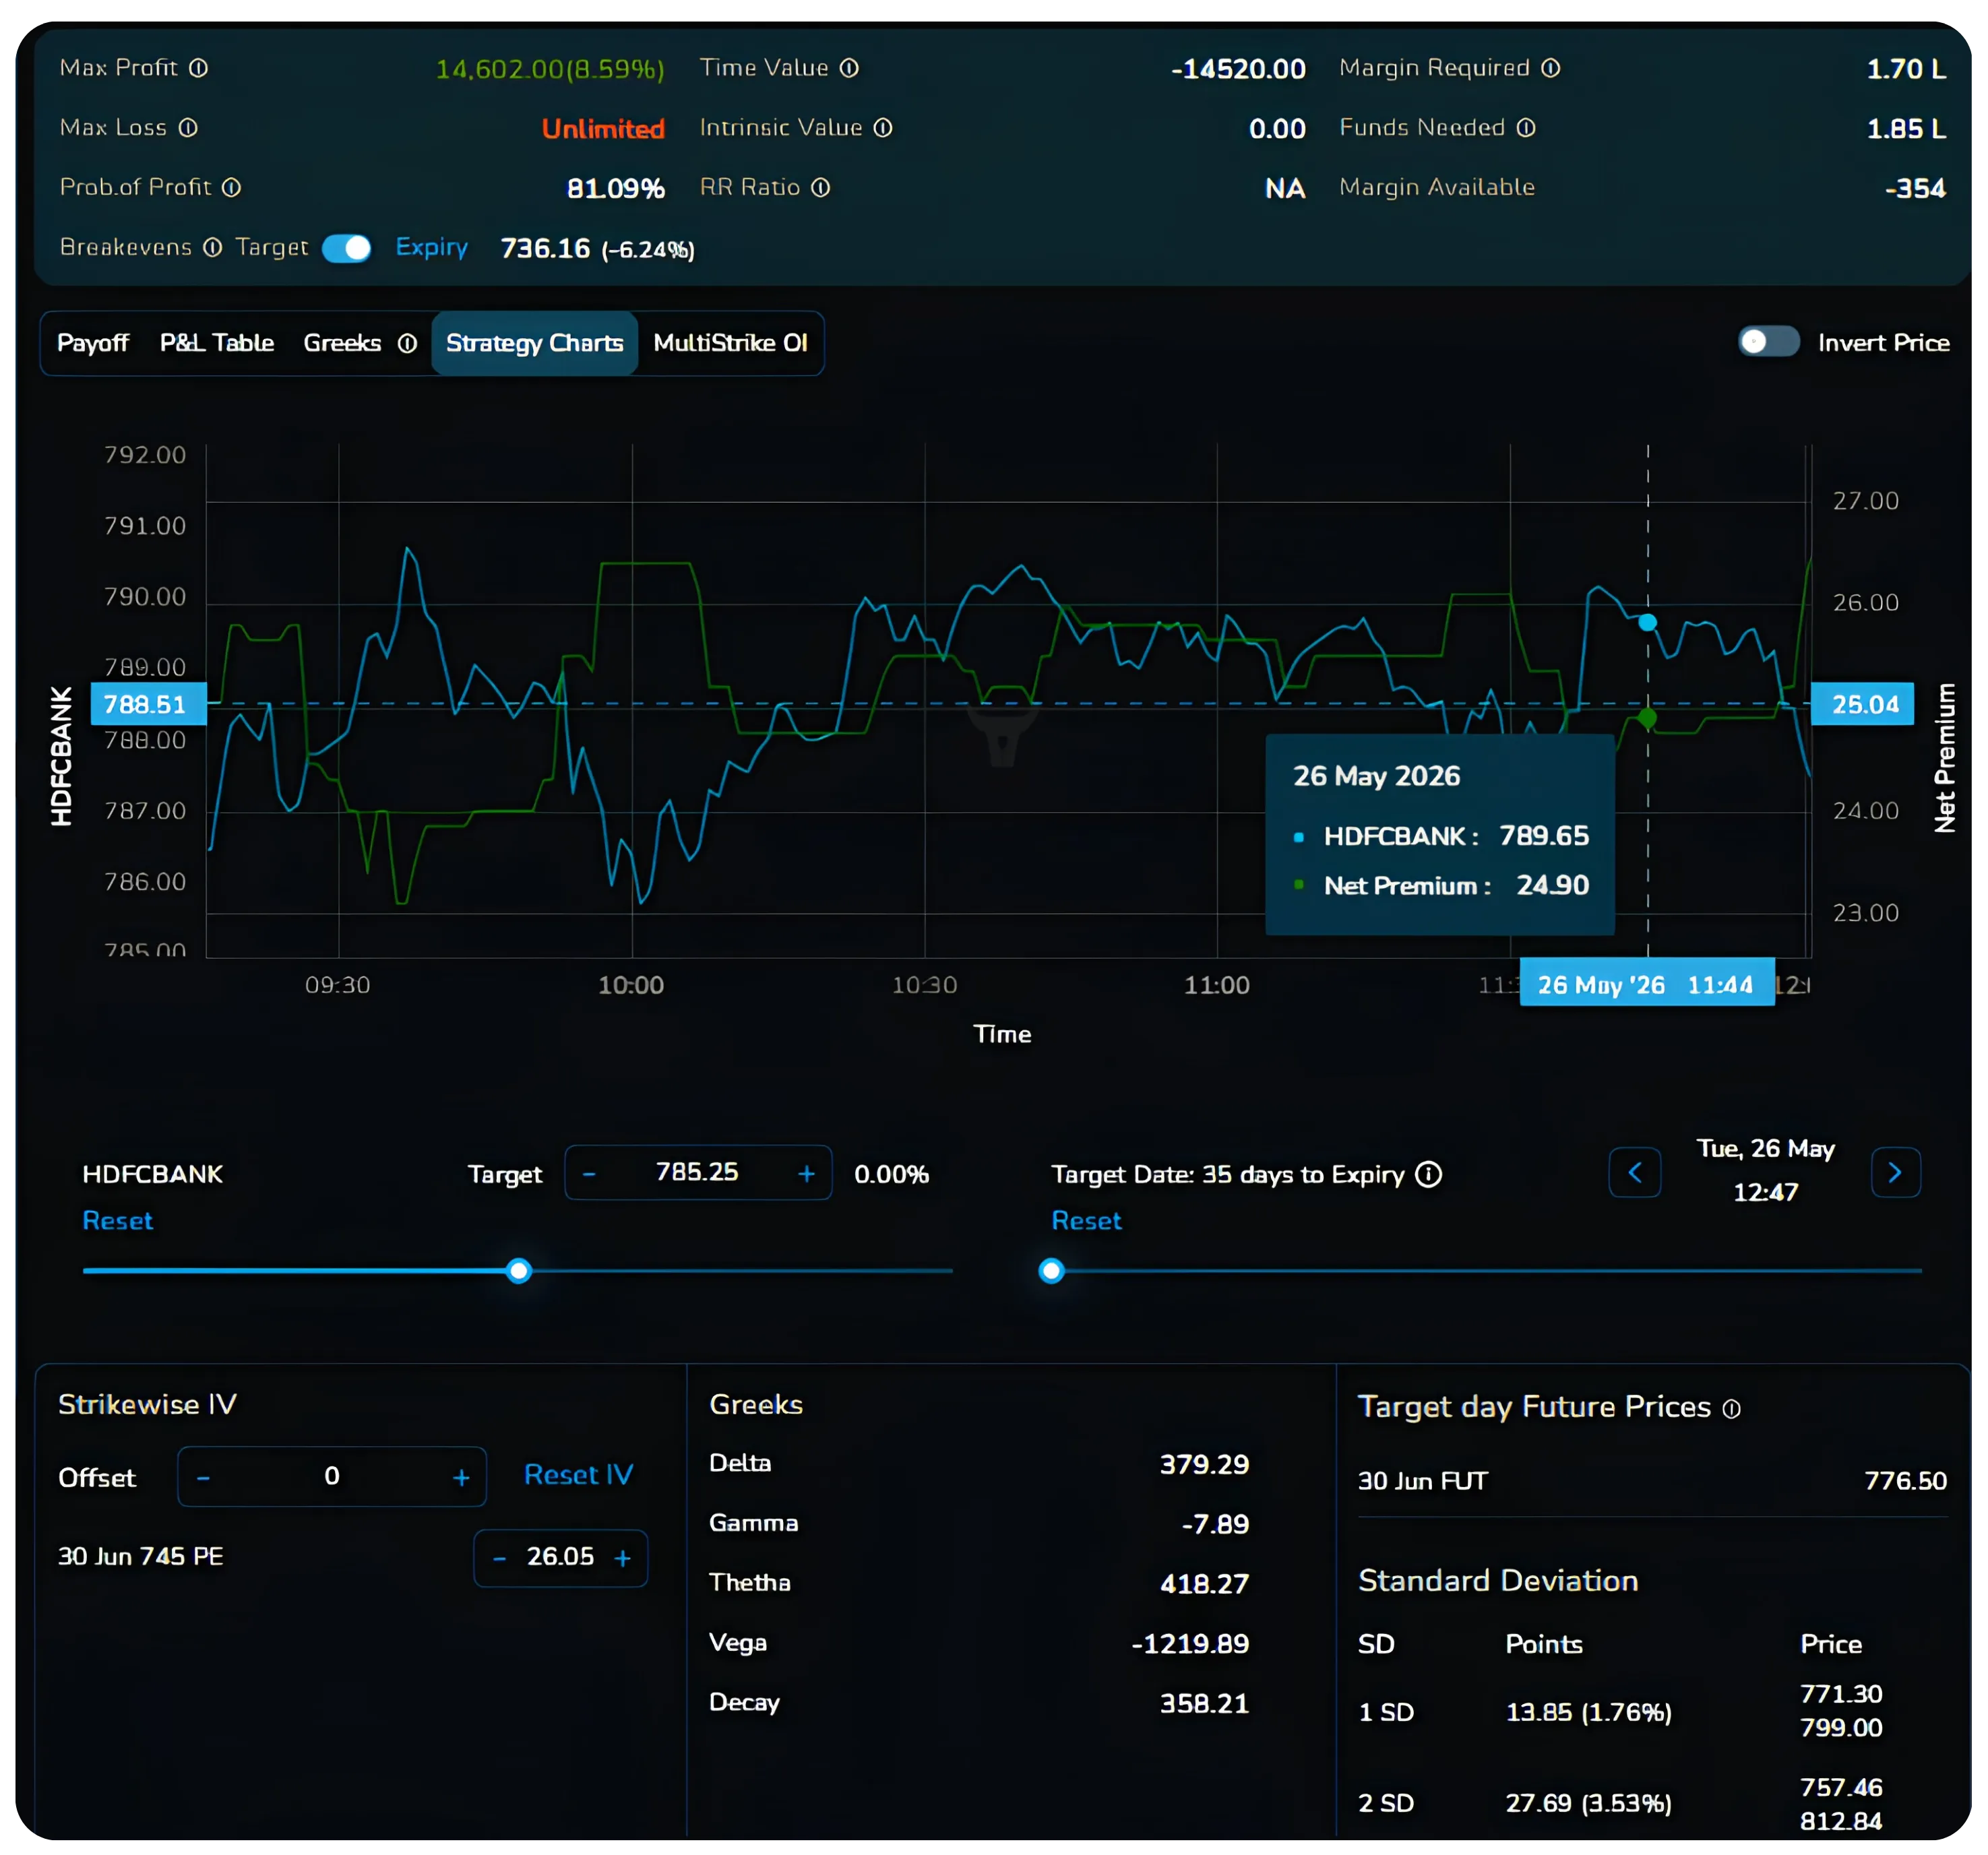This screenshot has width=1988, height=1855.
Task: Increase 30 Jun 745 PE IV
Action: tap(622, 1558)
